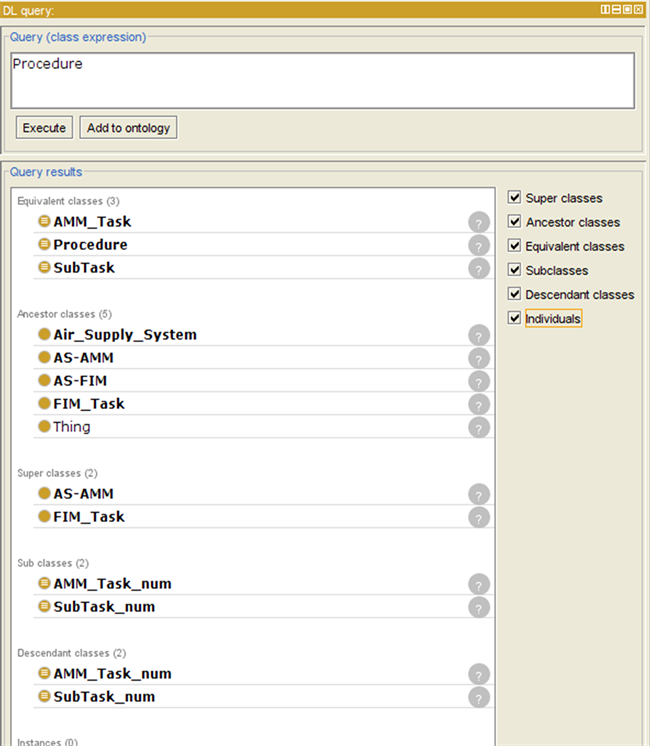Click inside the class expression query field
650x746 pixels.
pyautogui.click(x=322, y=80)
